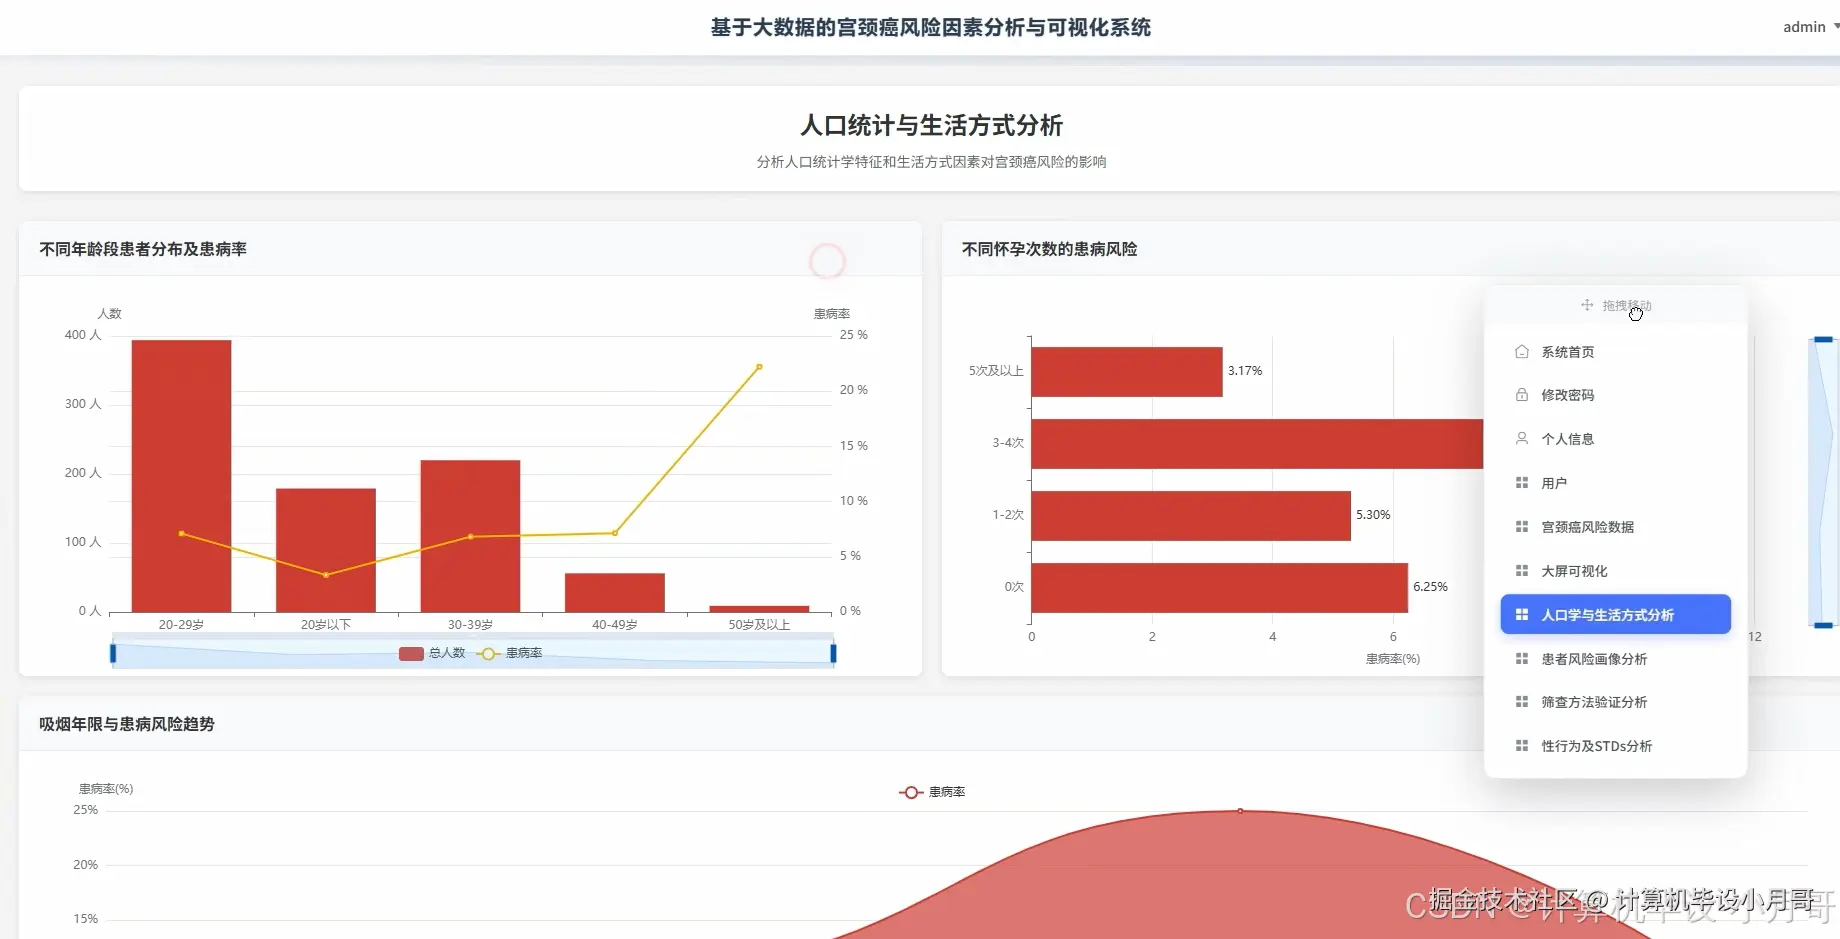Open the 宫颈癌风险数据 menu item
1840x939 pixels.
click(x=1615, y=527)
